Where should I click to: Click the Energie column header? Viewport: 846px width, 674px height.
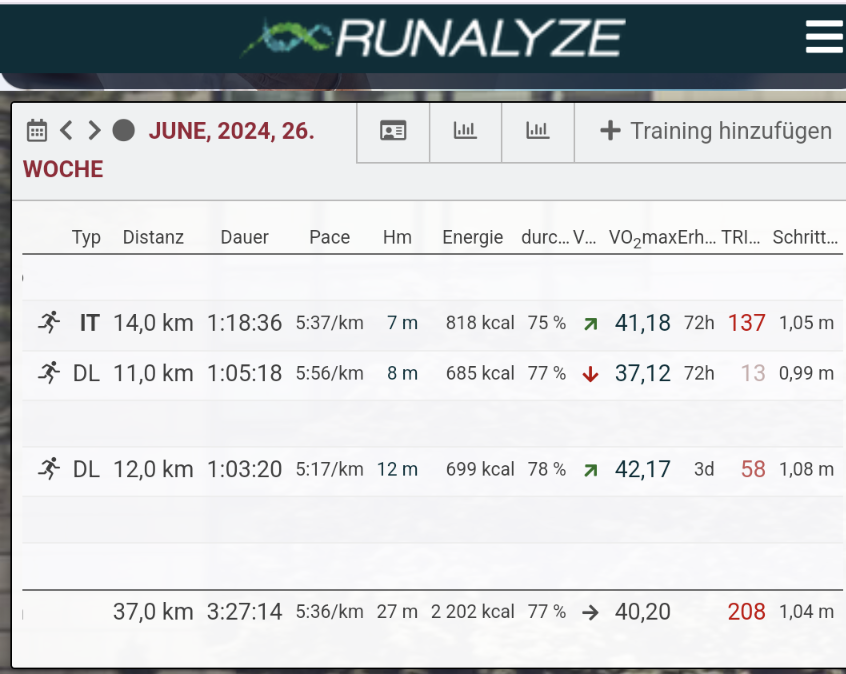point(472,237)
